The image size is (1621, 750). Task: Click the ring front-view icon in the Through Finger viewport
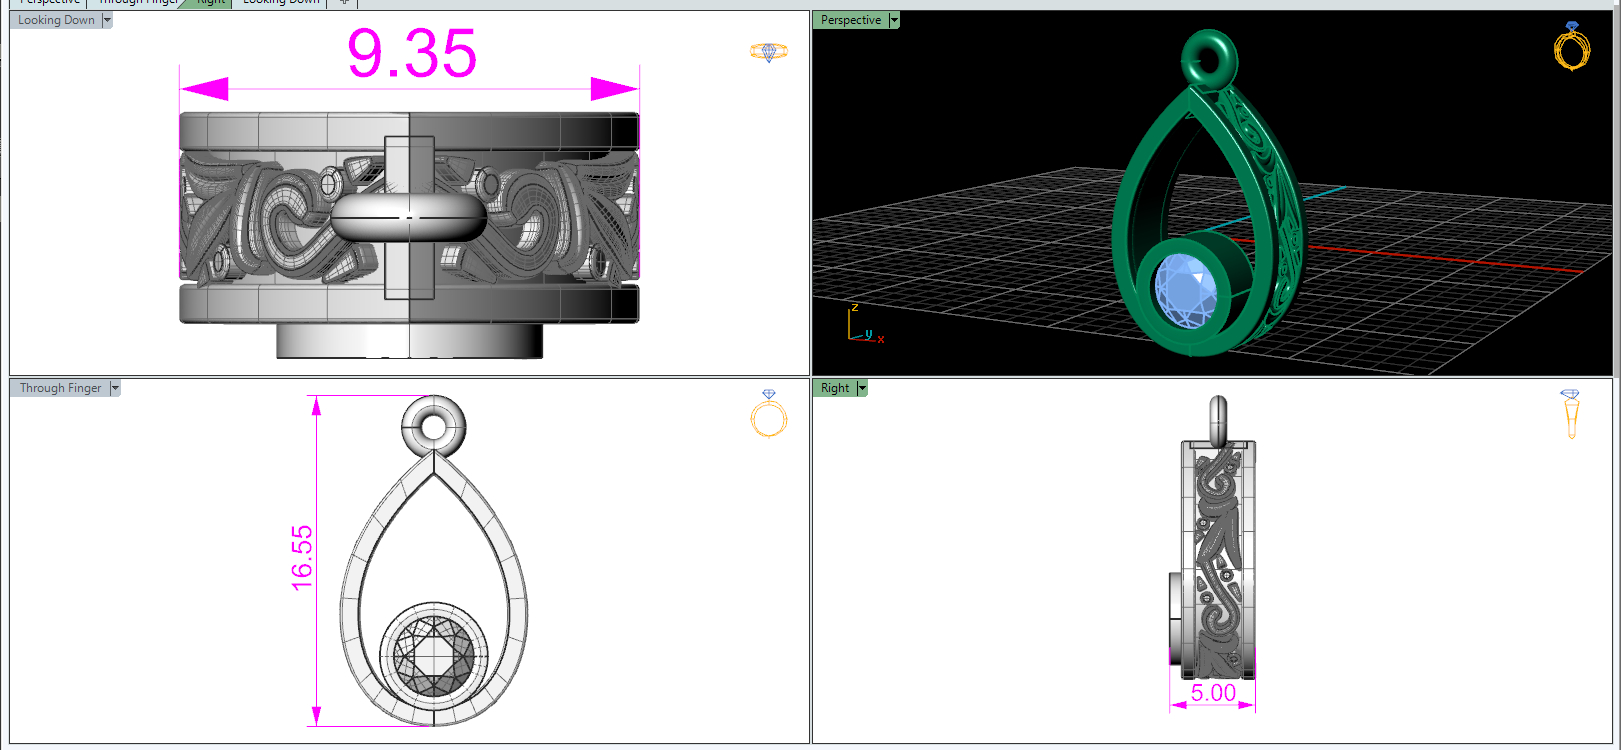(769, 414)
